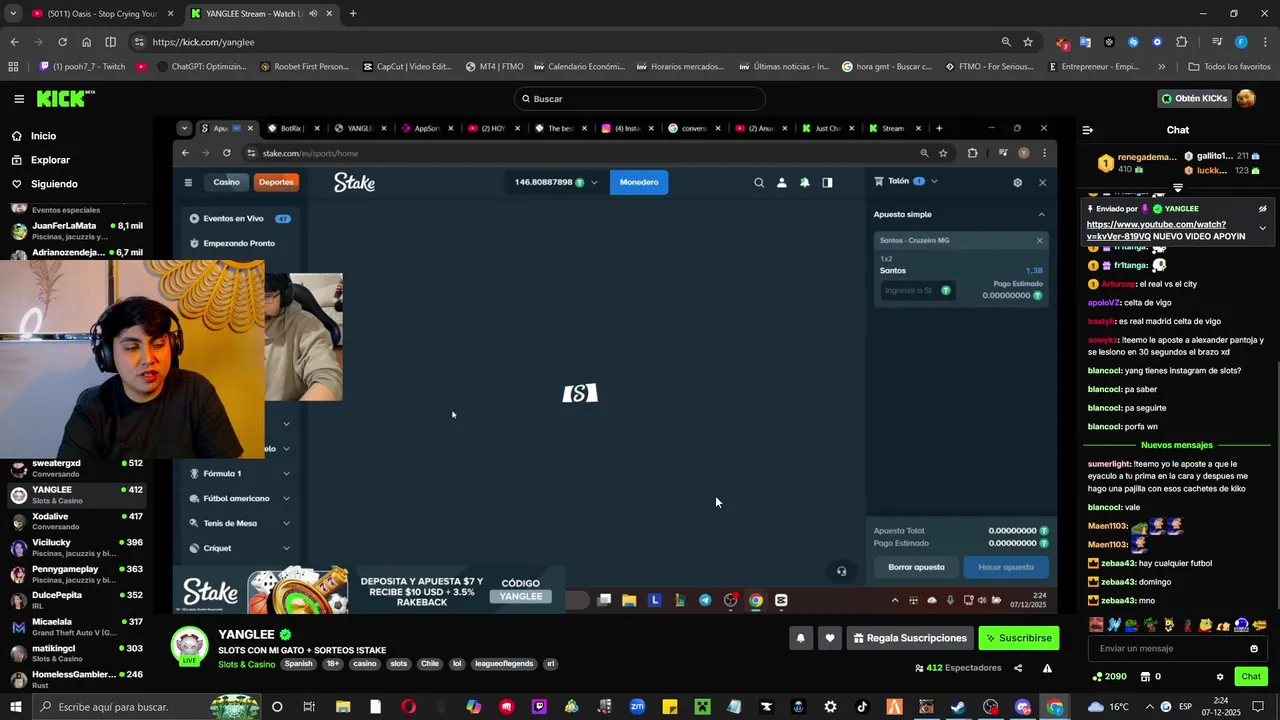Open Stake profile icon
Viewport: 1280px width, 720px height.
(x=782, y=182)
